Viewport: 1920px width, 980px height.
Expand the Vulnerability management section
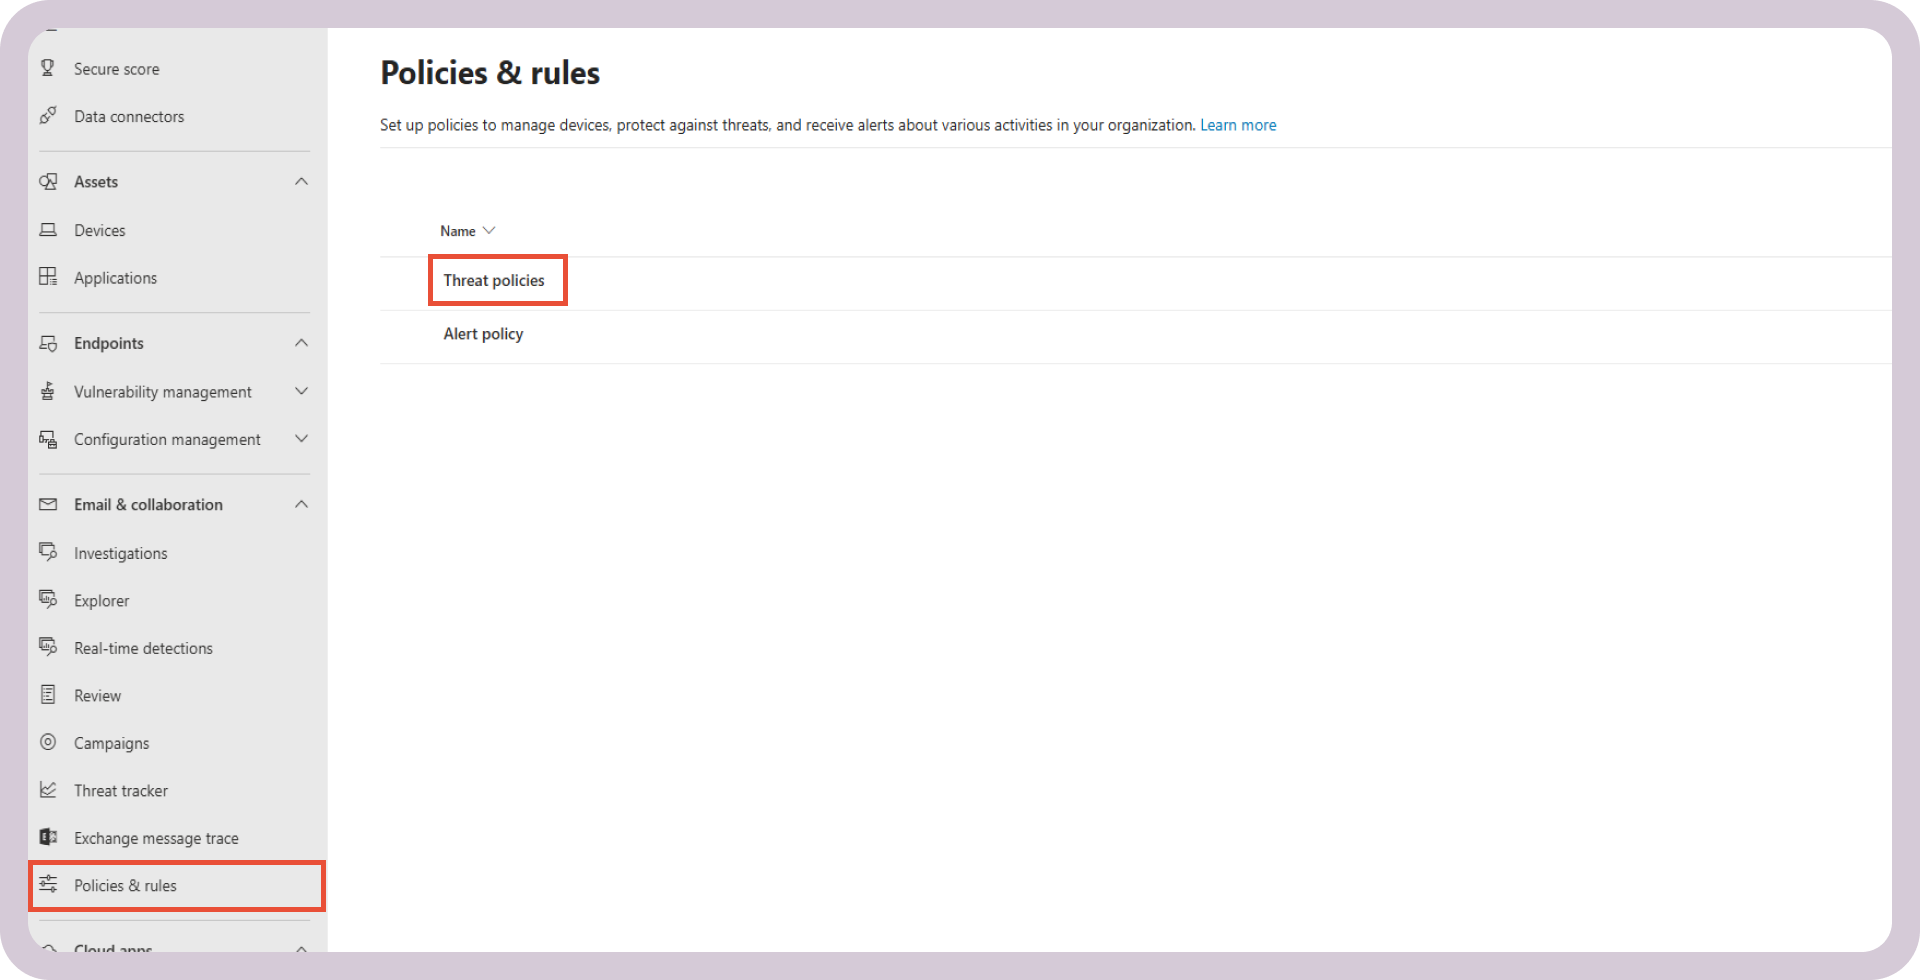[301, 391]
